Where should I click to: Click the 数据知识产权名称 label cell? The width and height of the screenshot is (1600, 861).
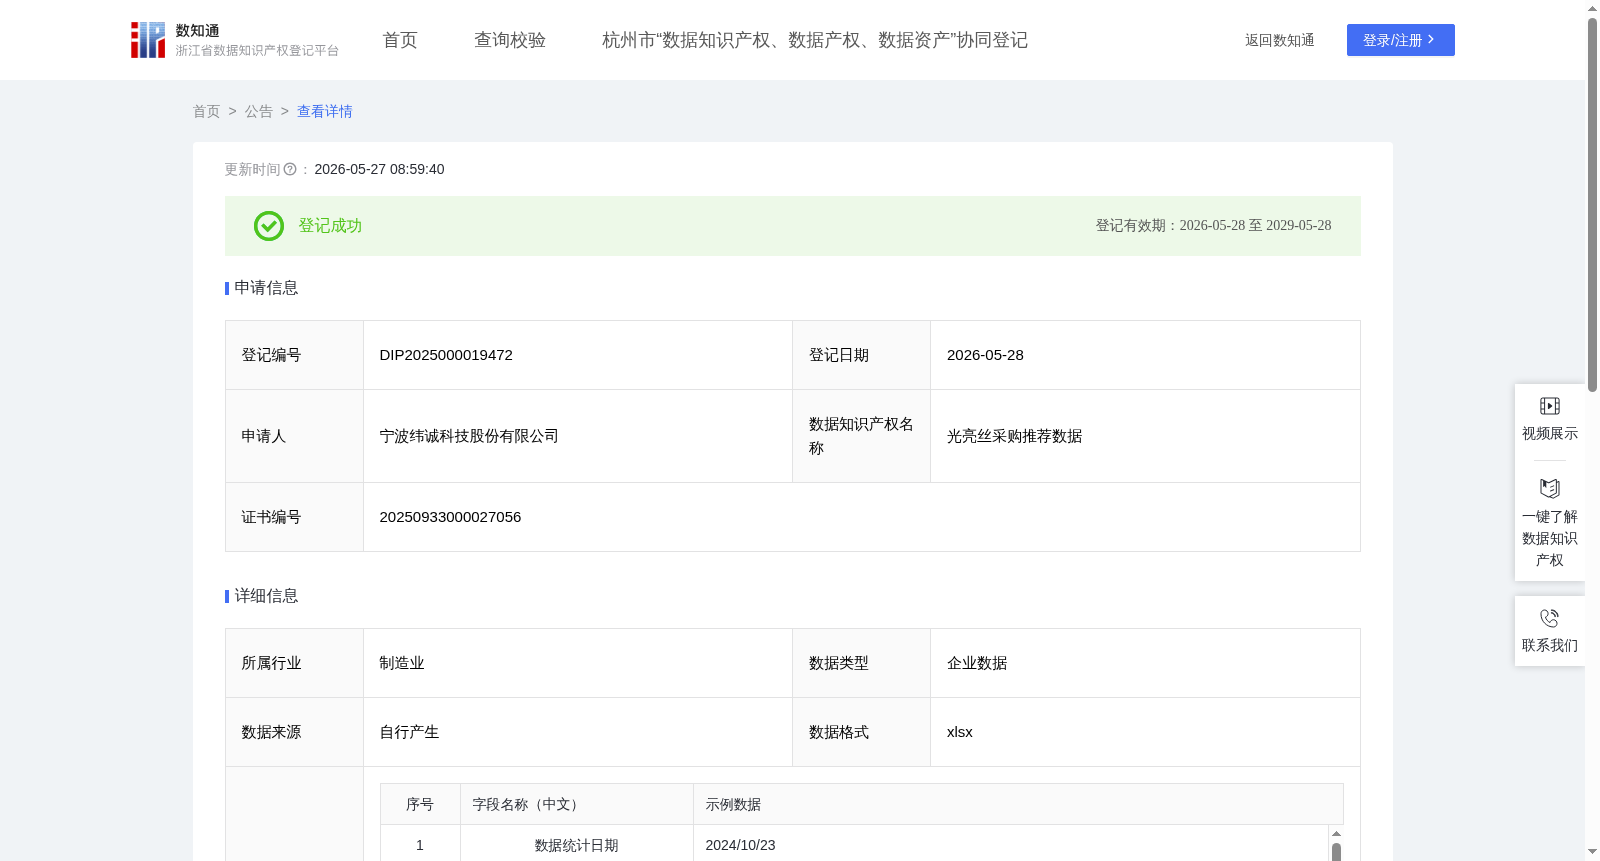[862, 436]
